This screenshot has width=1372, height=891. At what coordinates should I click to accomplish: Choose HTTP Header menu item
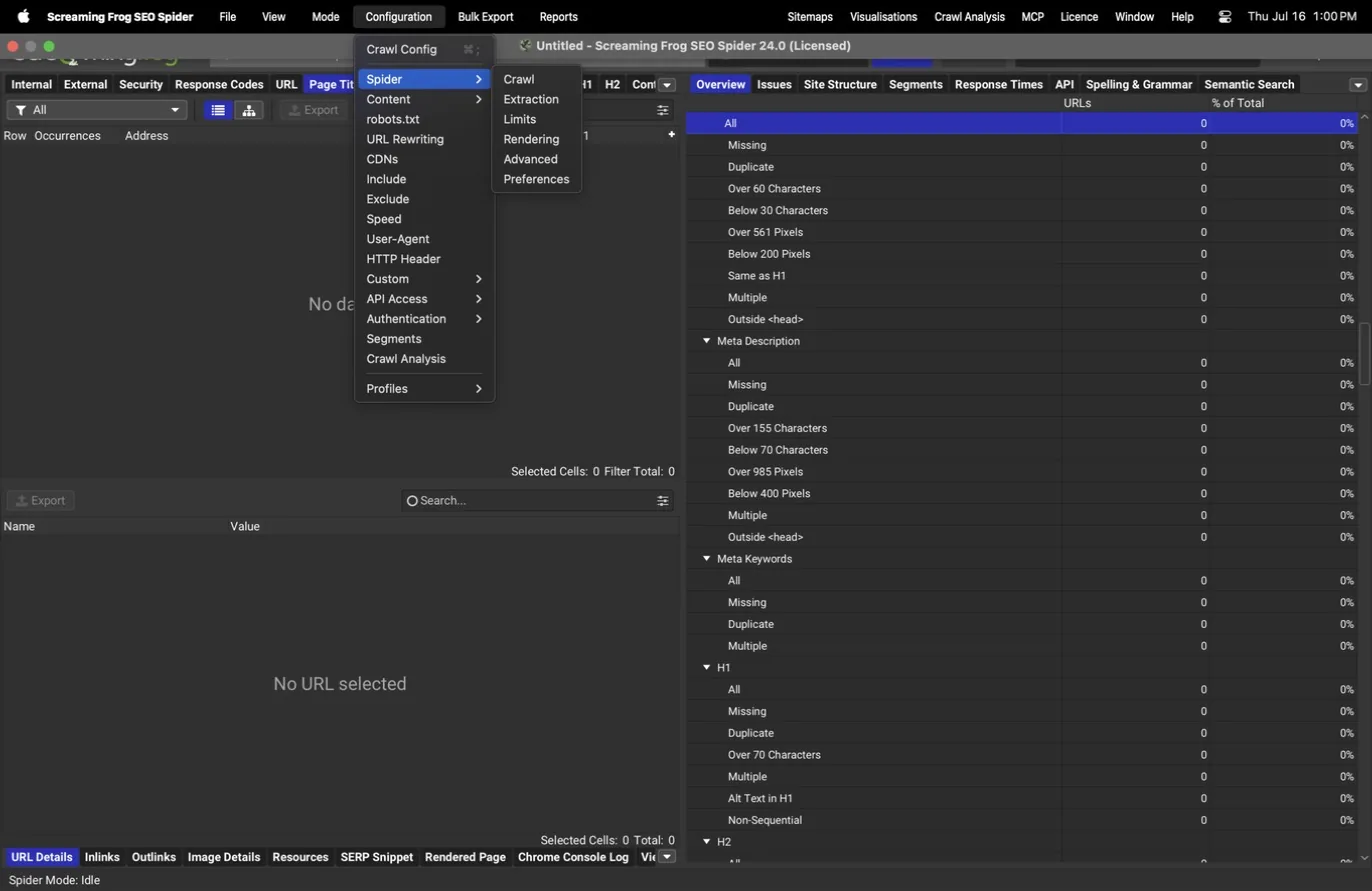tap(424, 259)
